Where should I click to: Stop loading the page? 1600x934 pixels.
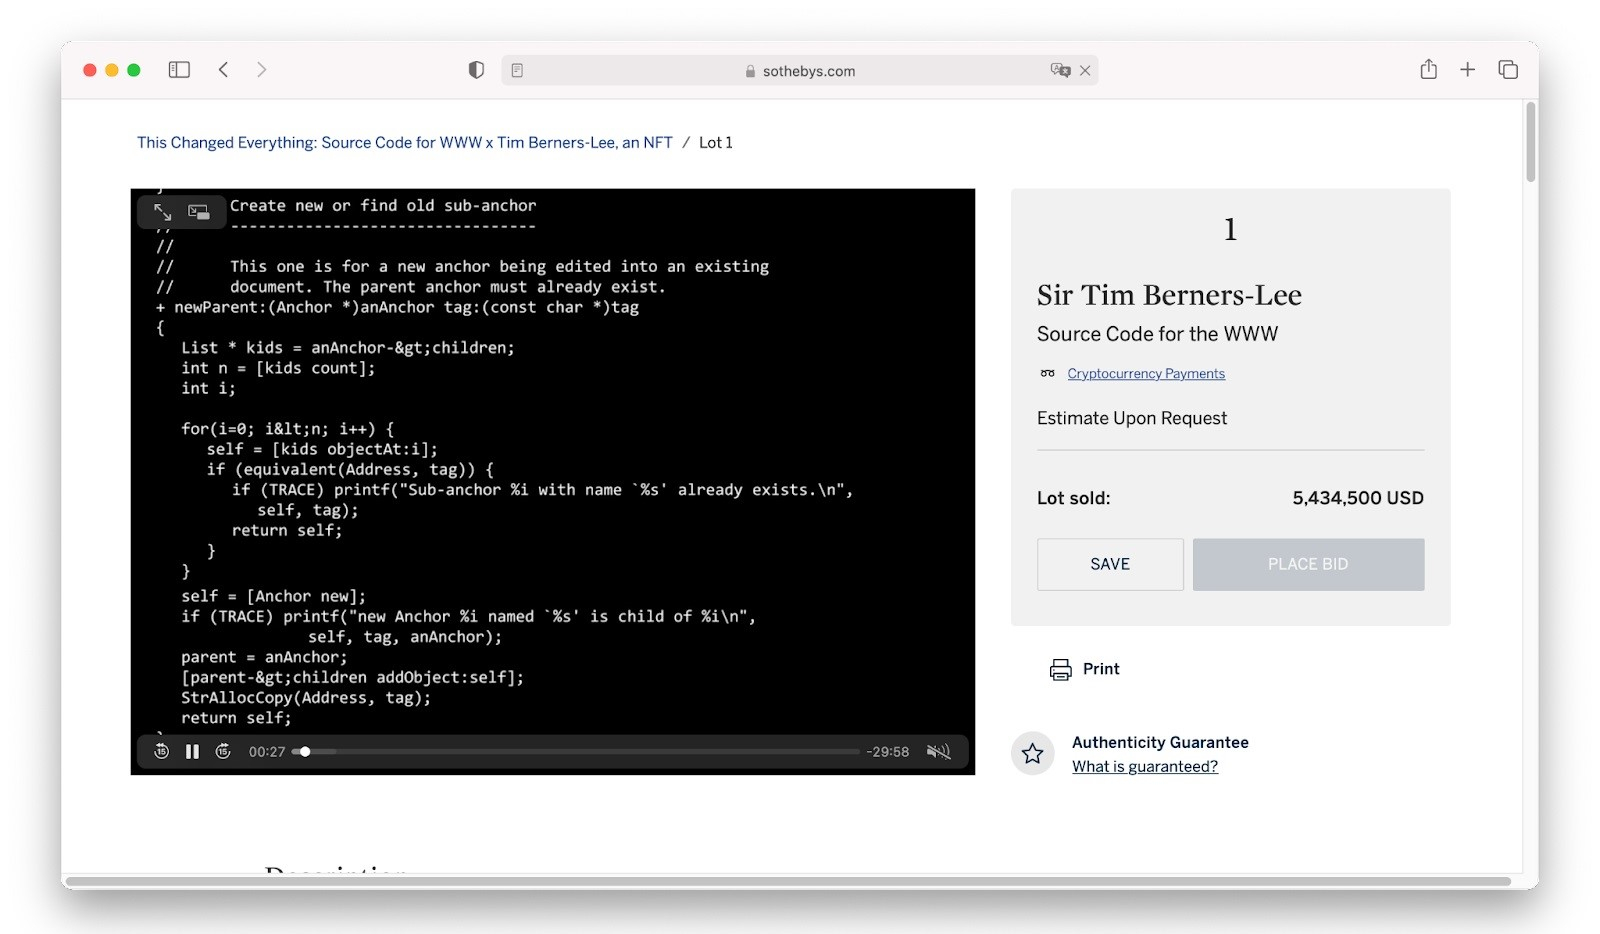pyautogui.click(x=1085, y=70)
